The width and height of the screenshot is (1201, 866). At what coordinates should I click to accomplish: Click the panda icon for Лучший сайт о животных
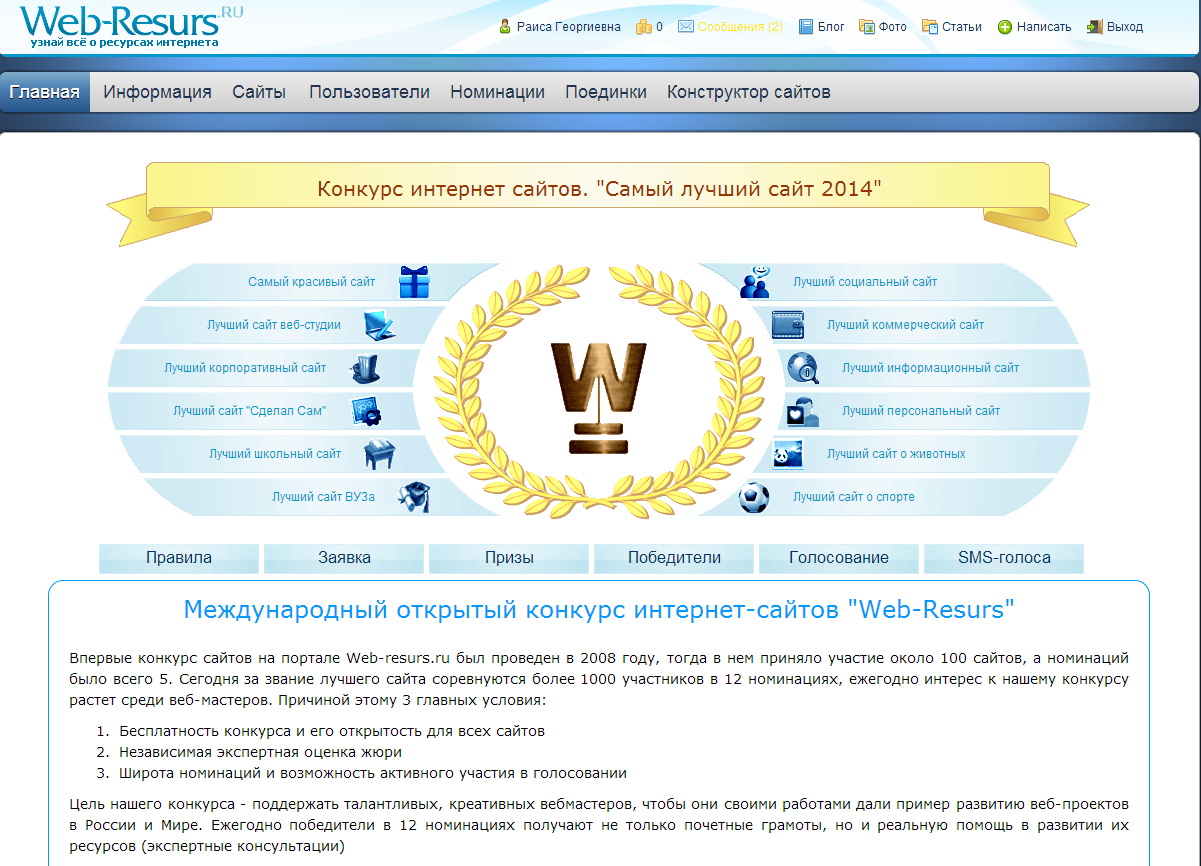(x=789, y=454)
